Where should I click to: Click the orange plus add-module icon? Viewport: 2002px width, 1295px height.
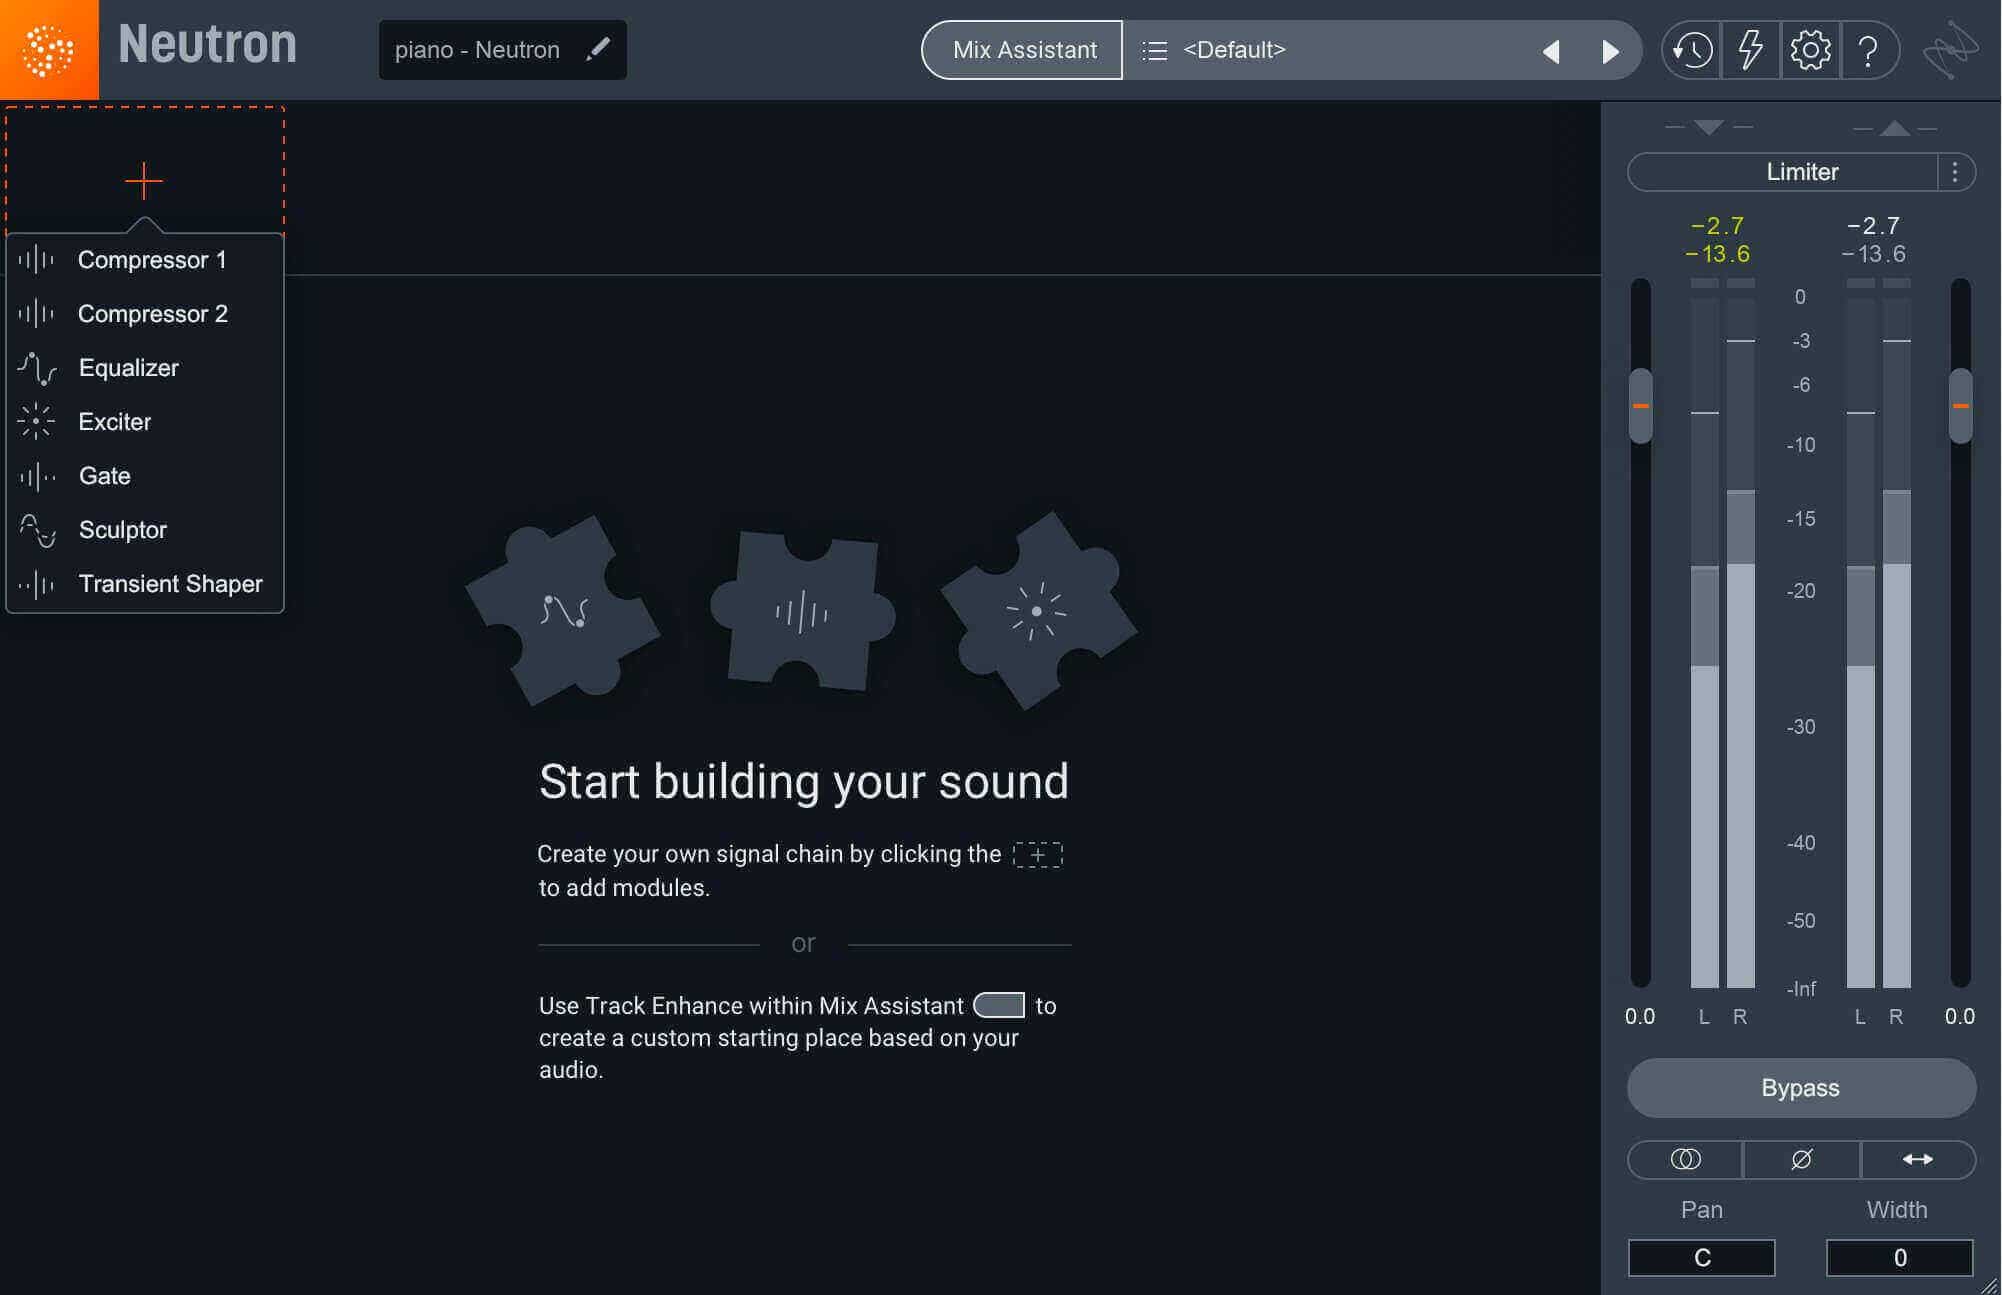144,181
